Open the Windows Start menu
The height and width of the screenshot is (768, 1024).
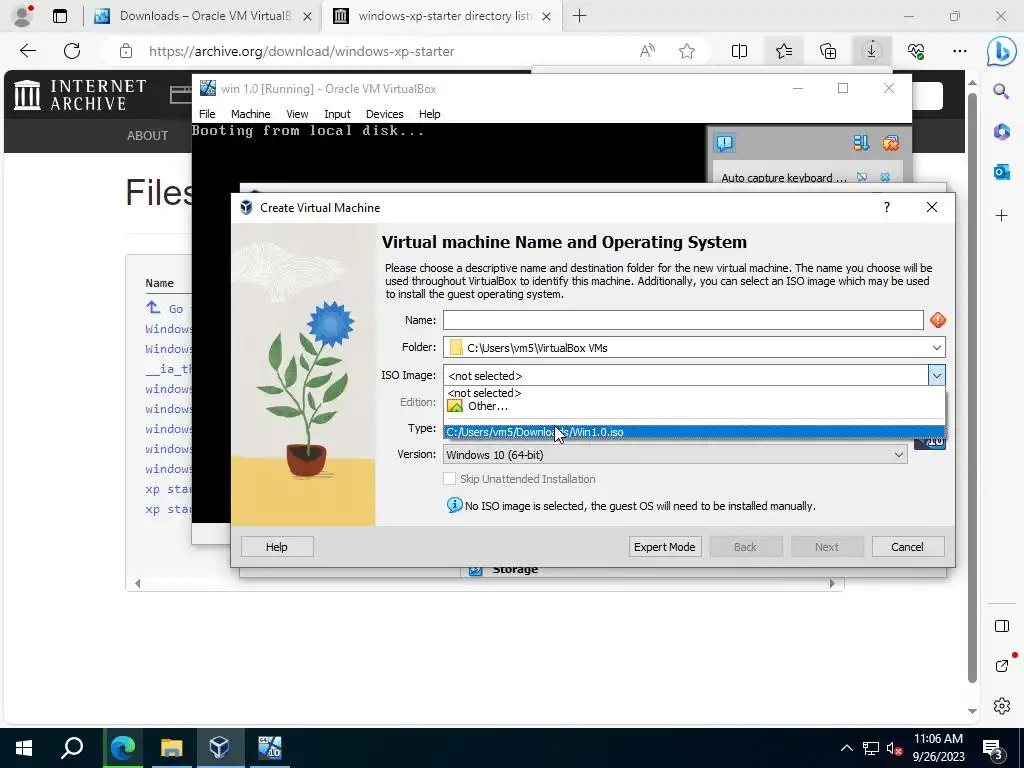(x=24, y=747)
